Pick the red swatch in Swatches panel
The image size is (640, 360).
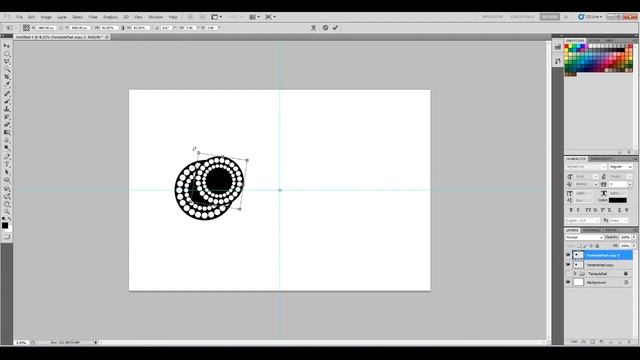(x=567, y=46)
